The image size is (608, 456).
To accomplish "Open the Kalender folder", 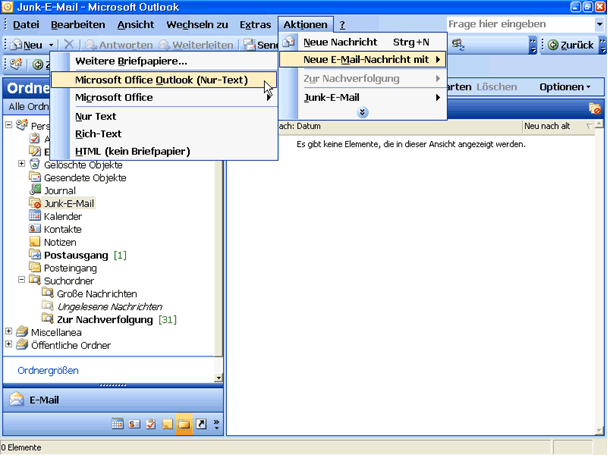I will point(63,216).
